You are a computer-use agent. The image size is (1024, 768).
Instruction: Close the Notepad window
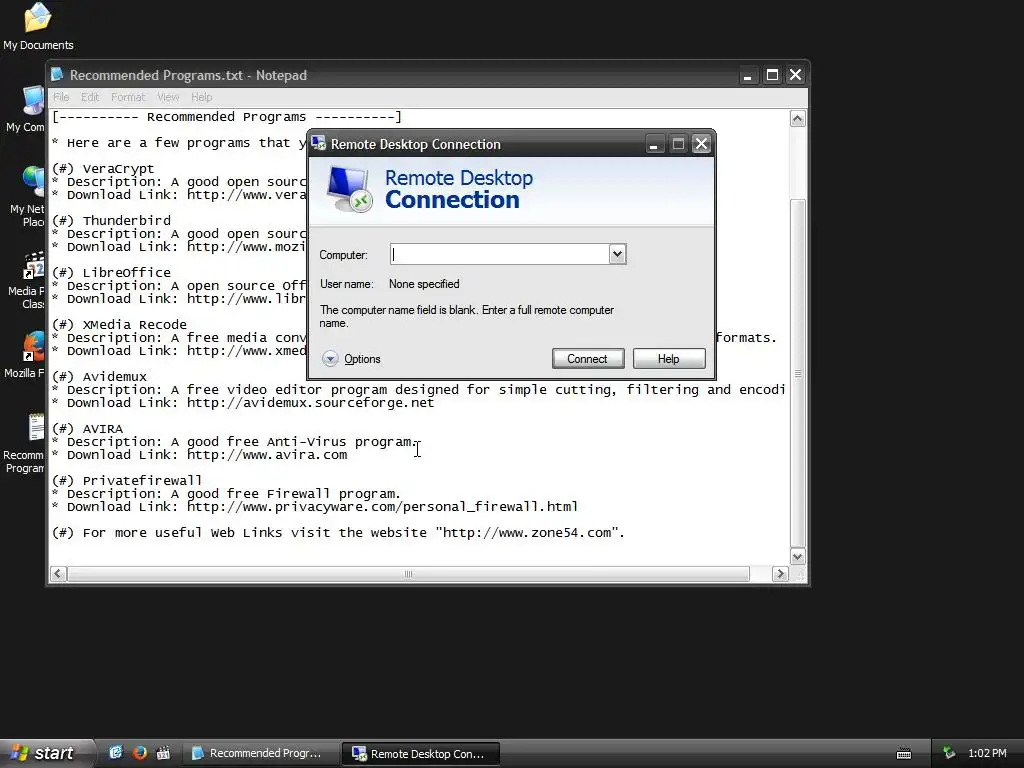pos(795,75)
